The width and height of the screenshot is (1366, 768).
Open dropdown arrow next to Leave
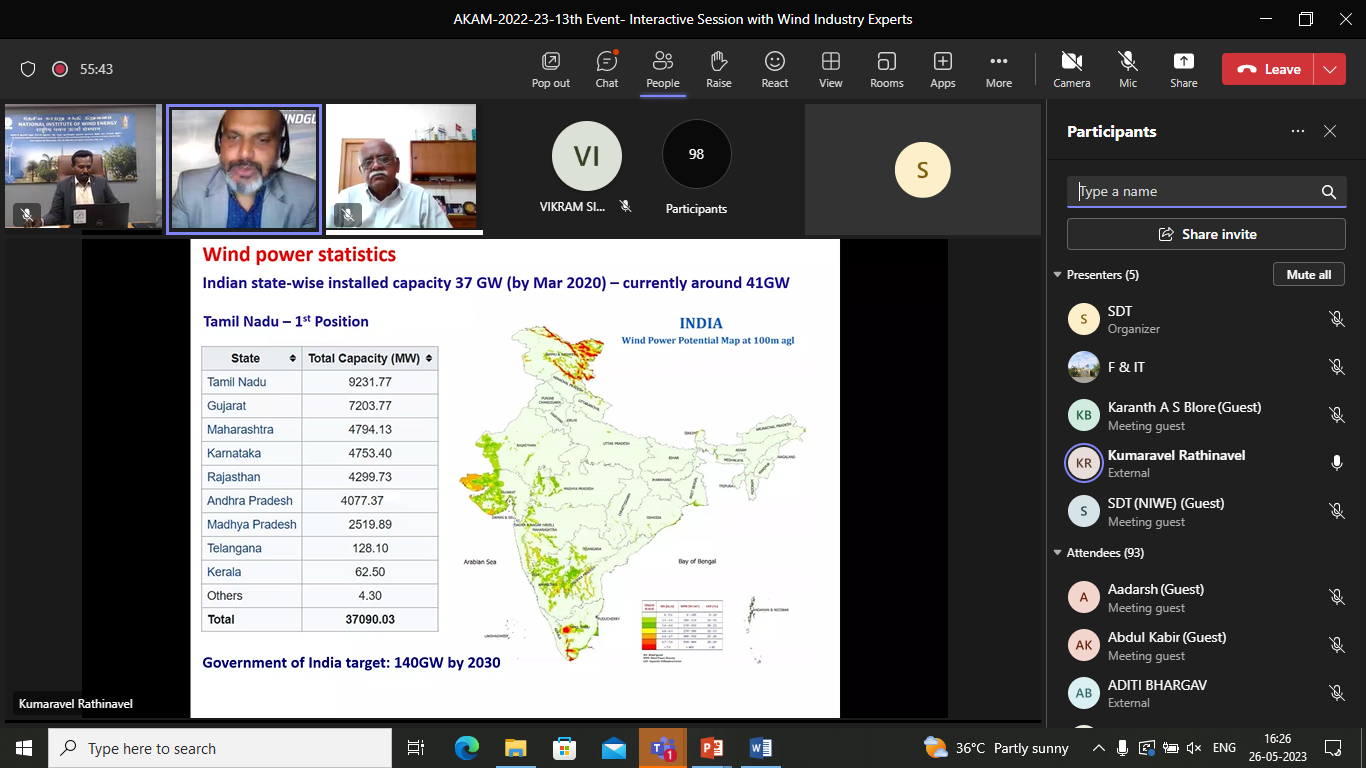tap(1329, 69)
